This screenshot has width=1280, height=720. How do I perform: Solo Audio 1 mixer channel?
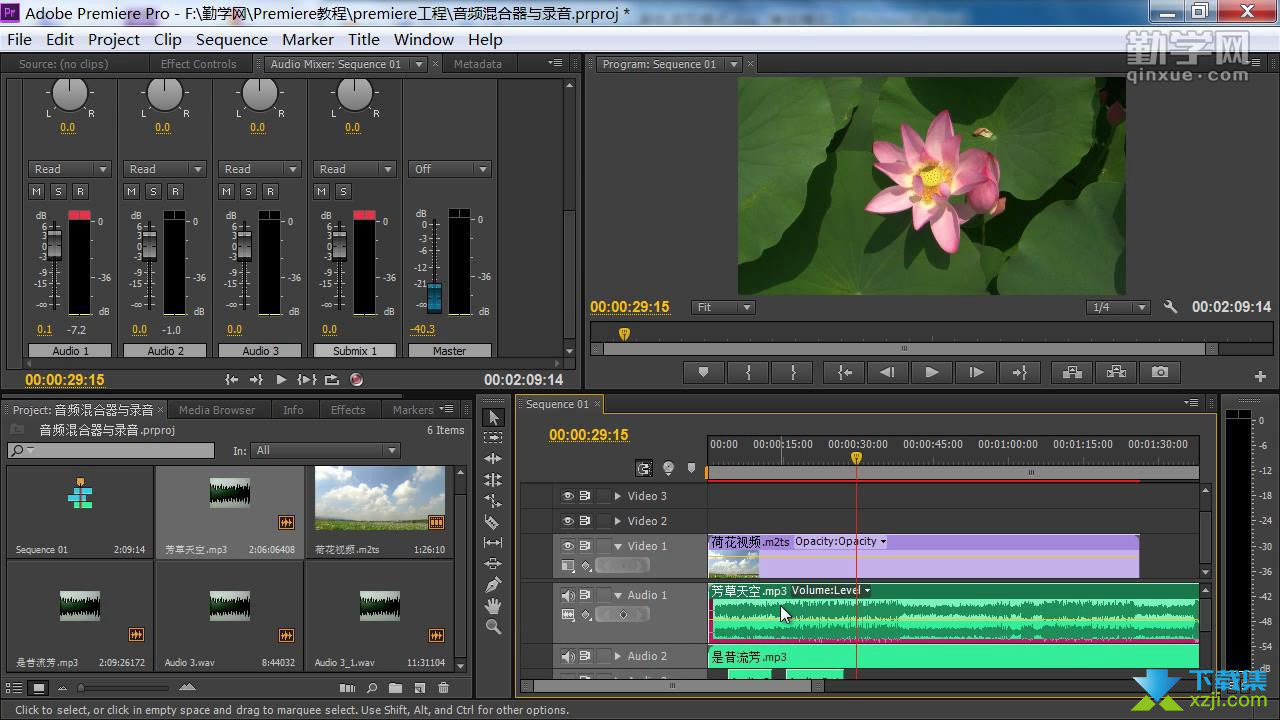tap(59, 192)
